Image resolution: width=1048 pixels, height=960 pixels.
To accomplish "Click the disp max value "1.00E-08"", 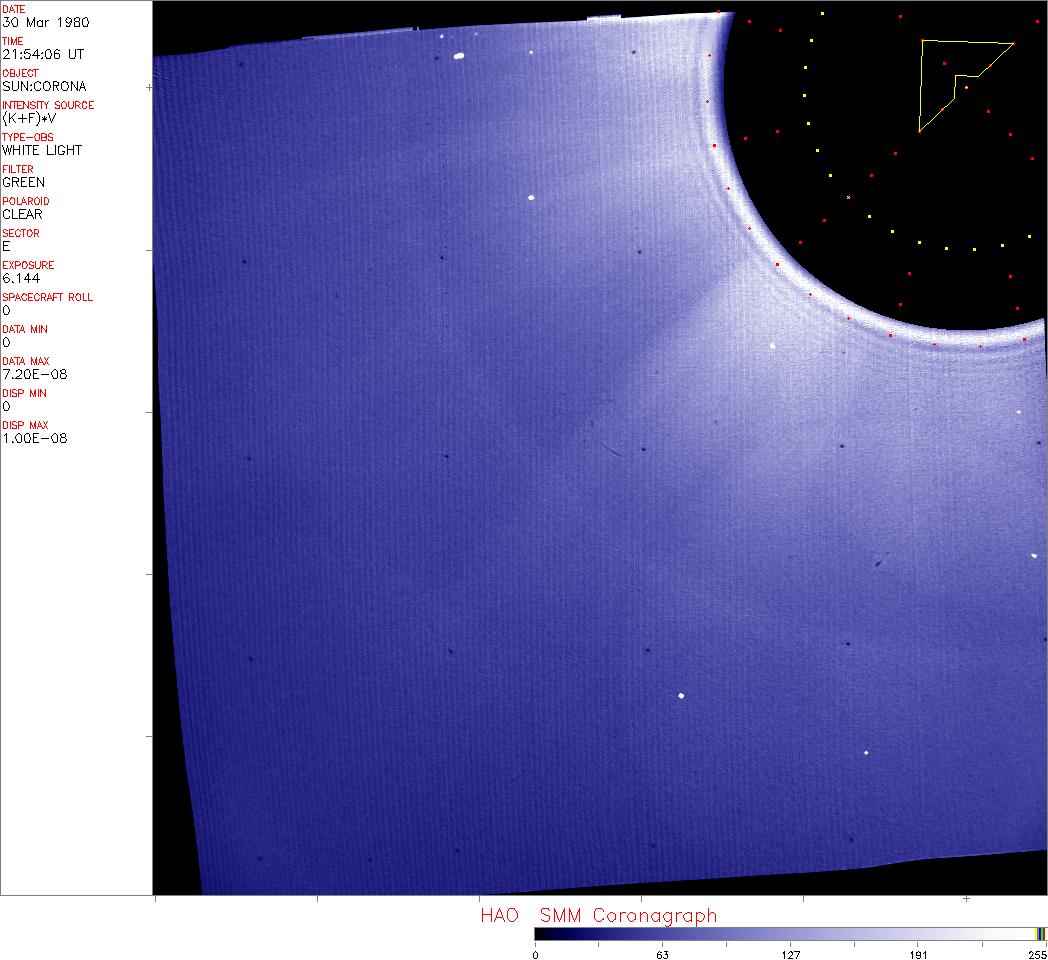I will (35, 438).
